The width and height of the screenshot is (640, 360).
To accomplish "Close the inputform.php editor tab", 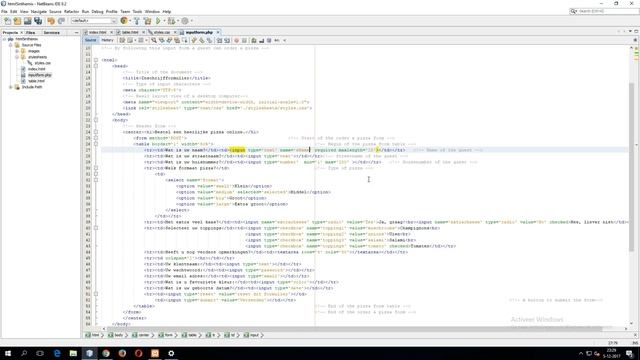I will click(218, 32).
